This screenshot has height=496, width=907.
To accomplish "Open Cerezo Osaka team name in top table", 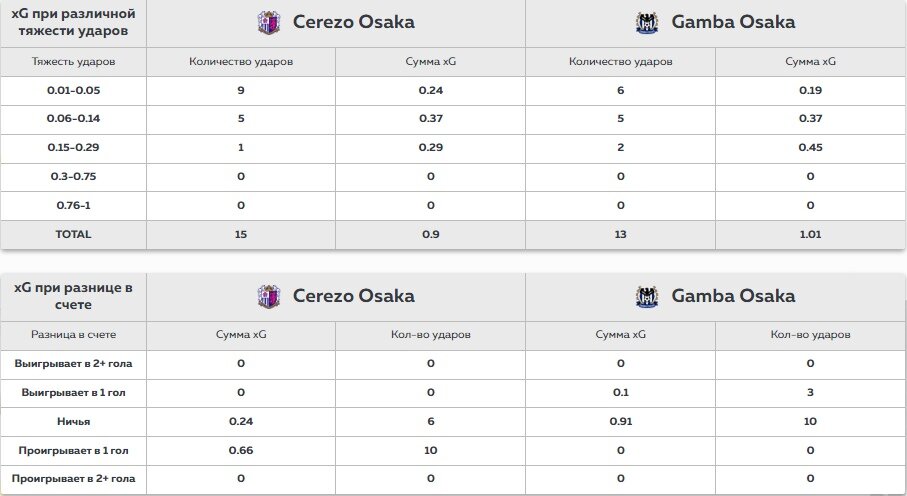I will 353,22.
